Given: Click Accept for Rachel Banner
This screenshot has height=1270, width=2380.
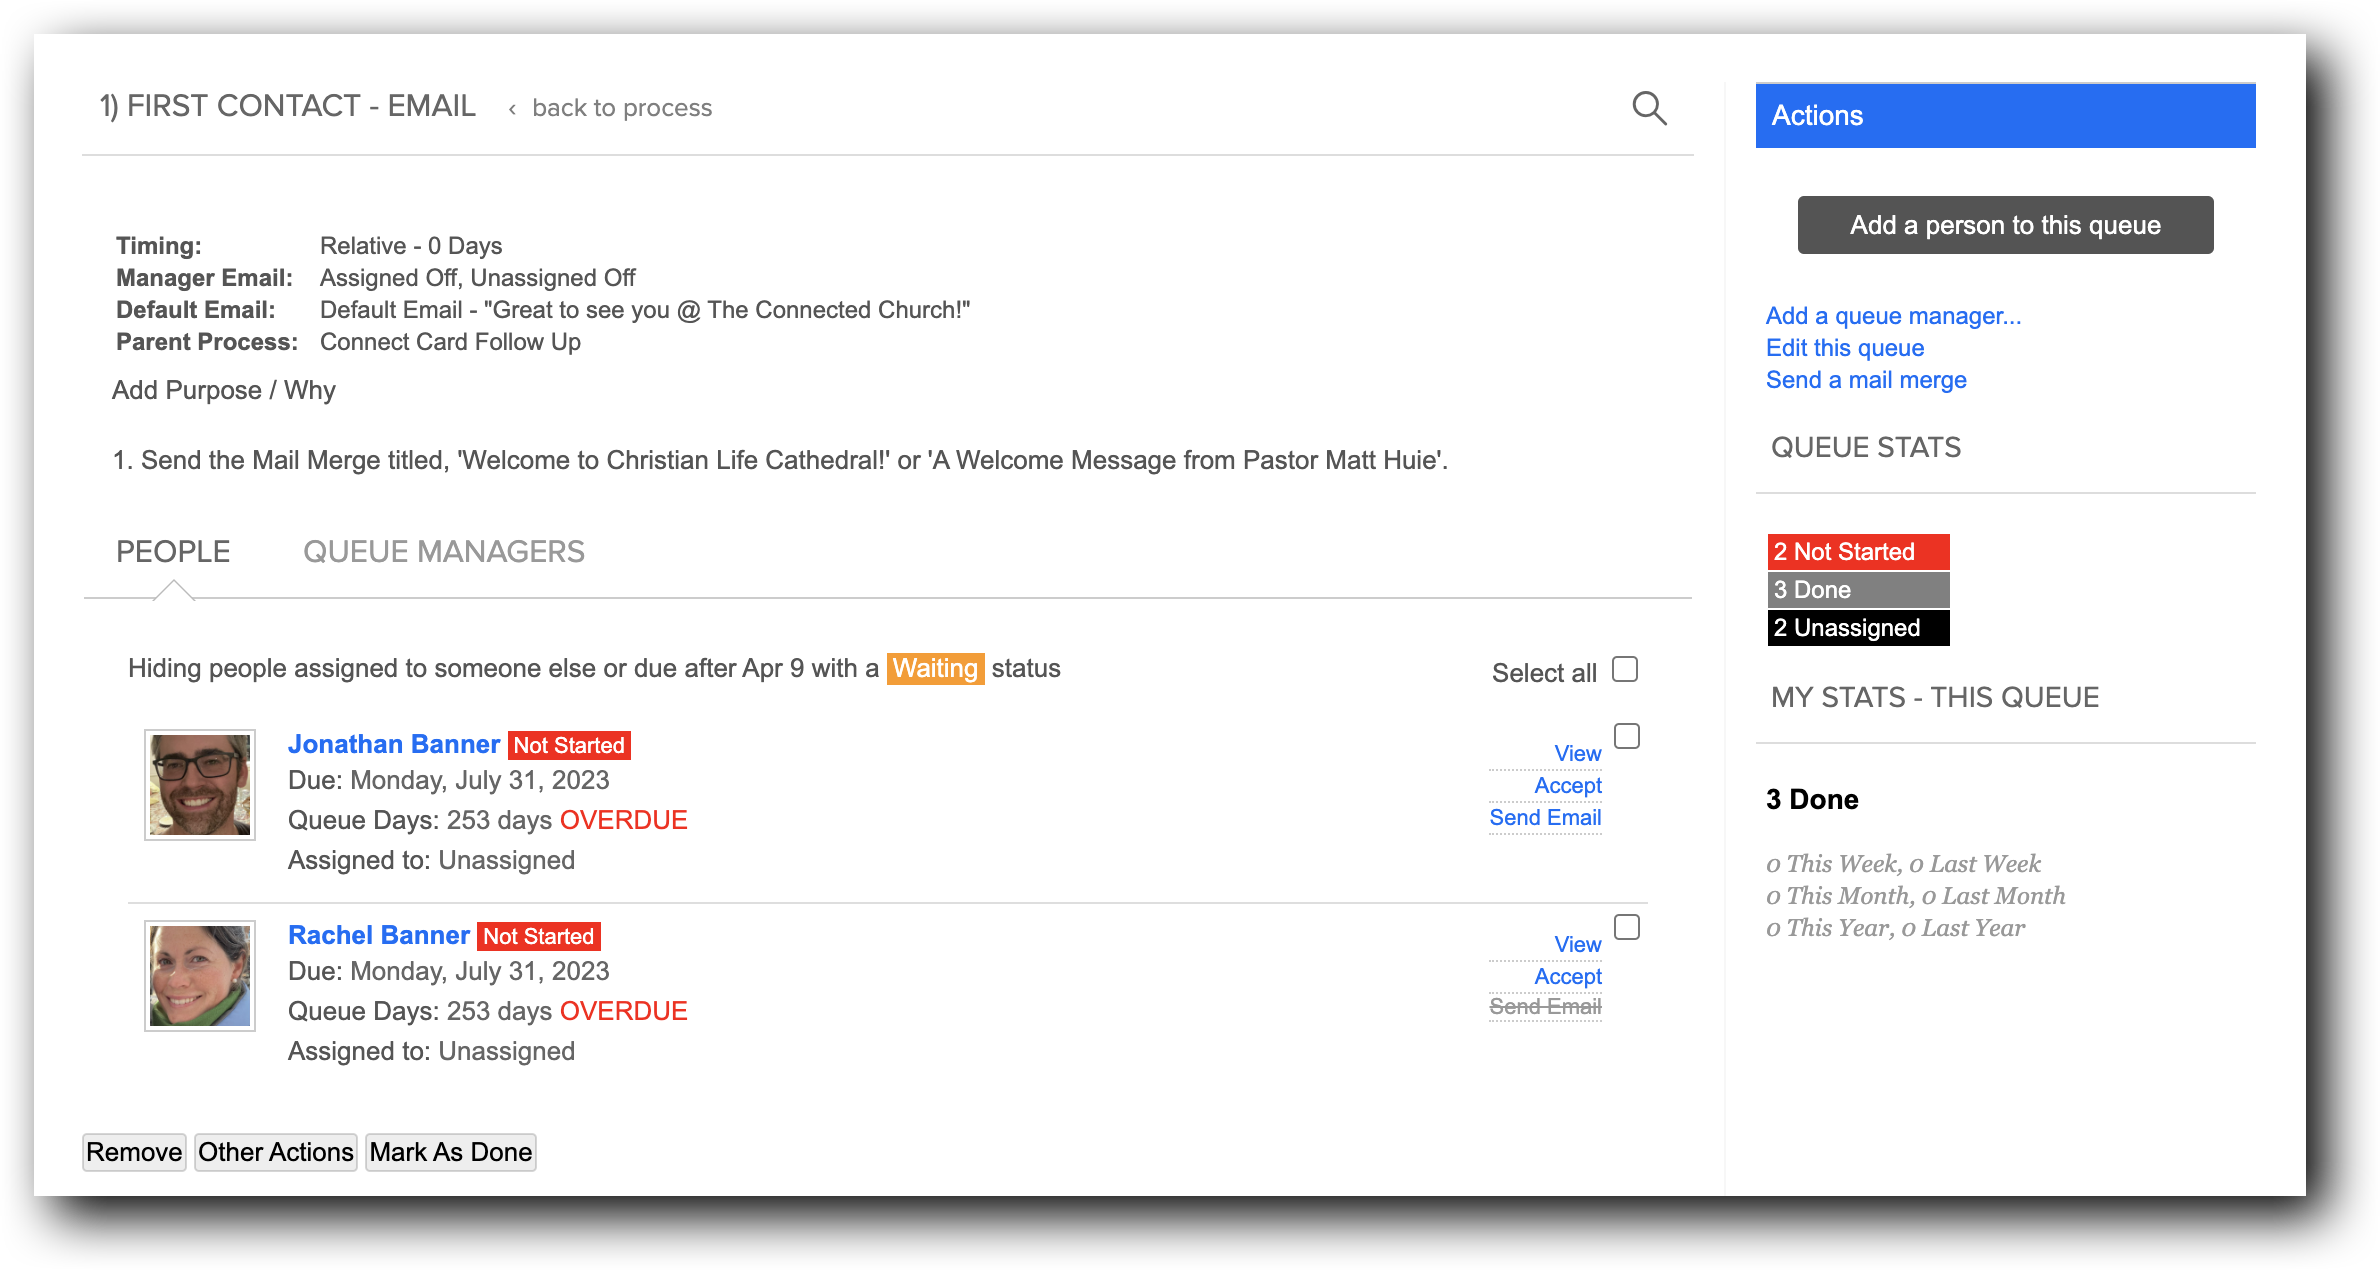Looking at the screenshot, I should point(1567,976).
